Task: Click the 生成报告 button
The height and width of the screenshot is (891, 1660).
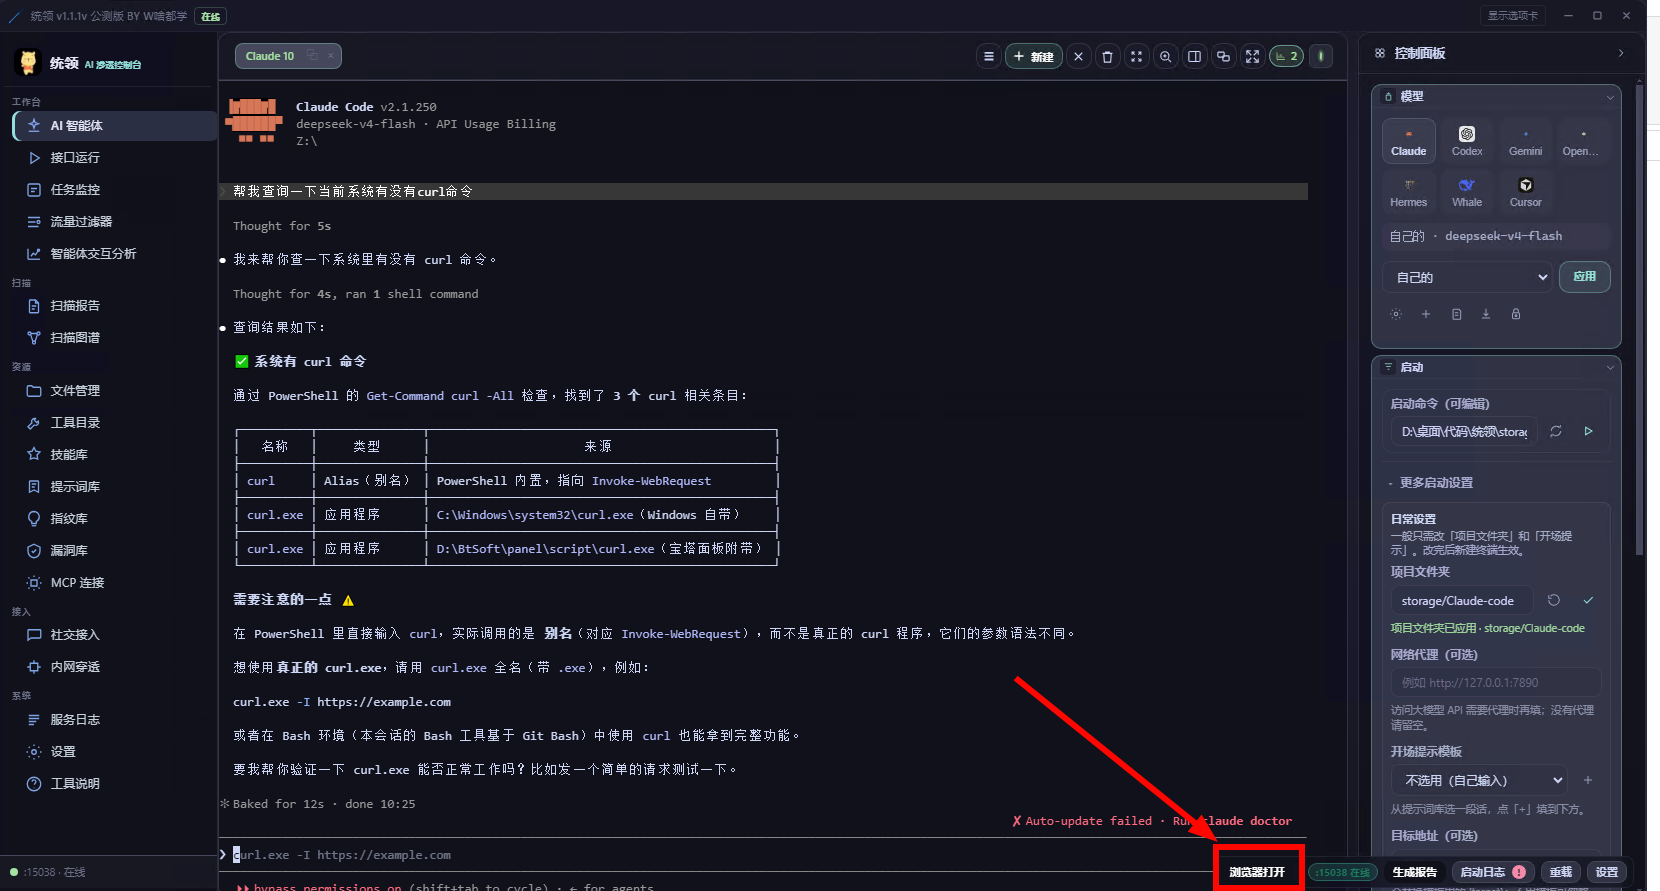Action: pos(1414,872)
